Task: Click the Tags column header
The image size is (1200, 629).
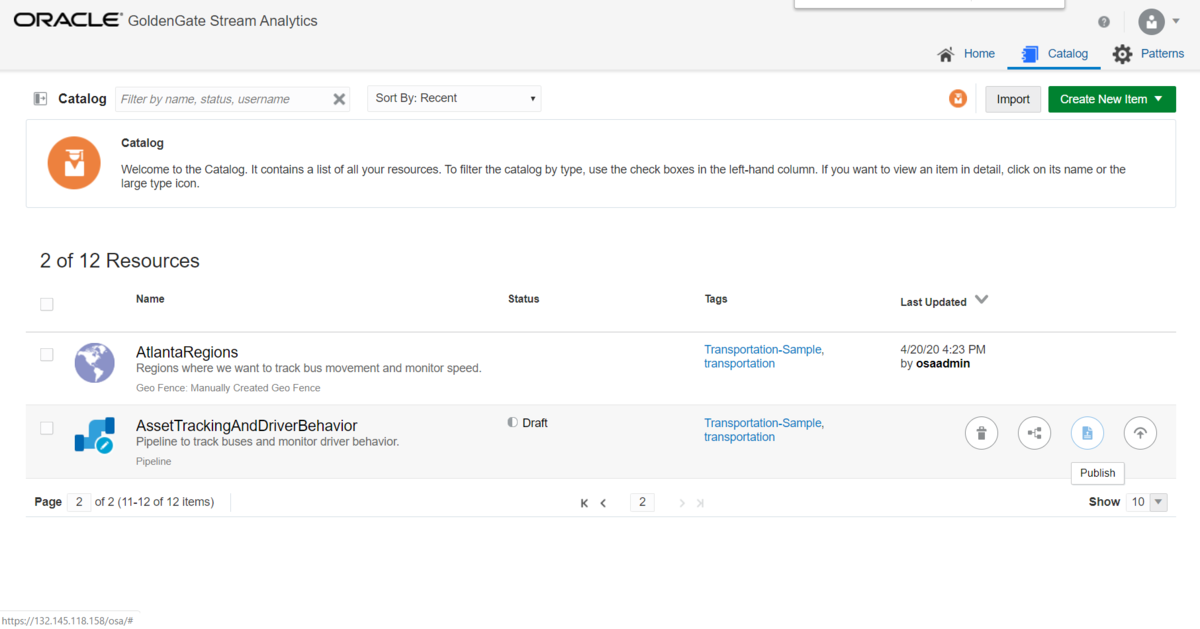Action: tap(716, 299)
